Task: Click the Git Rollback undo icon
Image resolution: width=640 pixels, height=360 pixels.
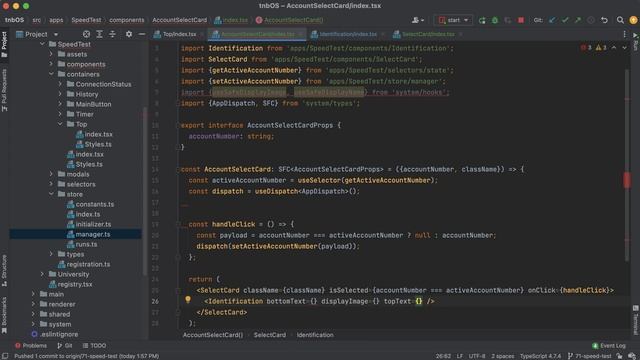Action: (604, 20)
